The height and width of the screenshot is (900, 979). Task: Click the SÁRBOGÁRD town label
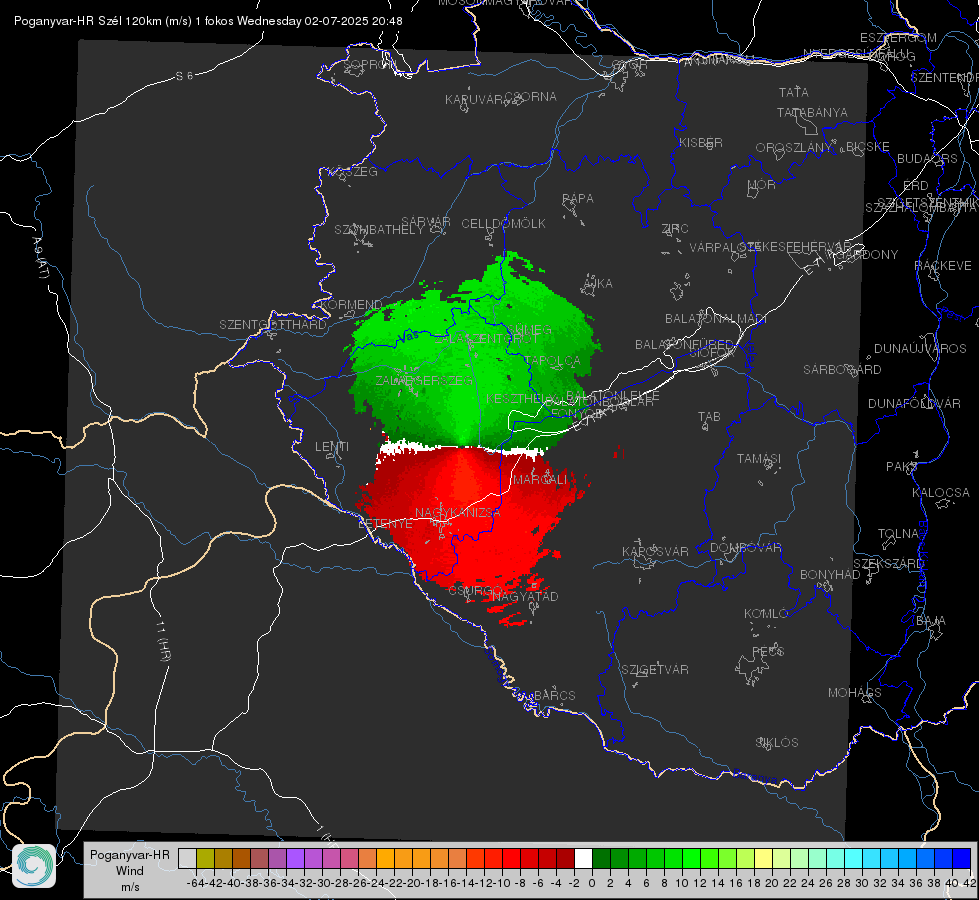[842, 370]
